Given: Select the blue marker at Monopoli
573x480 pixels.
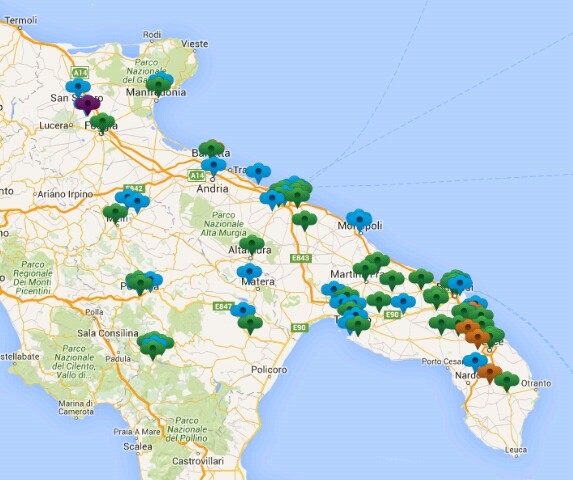Looking at the screenshot, I should tap(360, 220).
